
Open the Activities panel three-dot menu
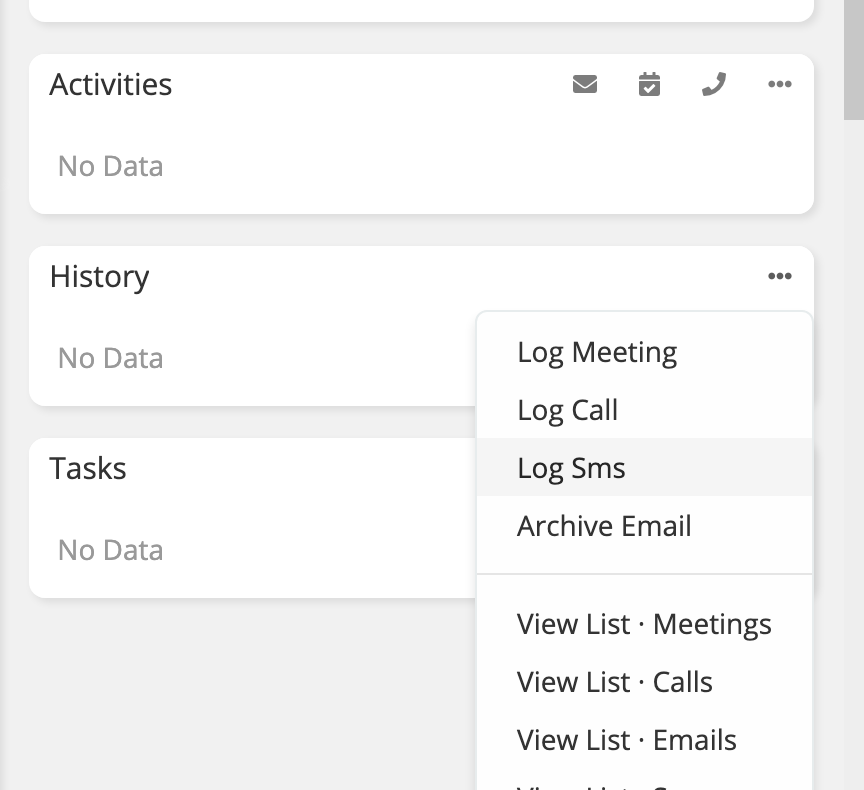(780, 85)
